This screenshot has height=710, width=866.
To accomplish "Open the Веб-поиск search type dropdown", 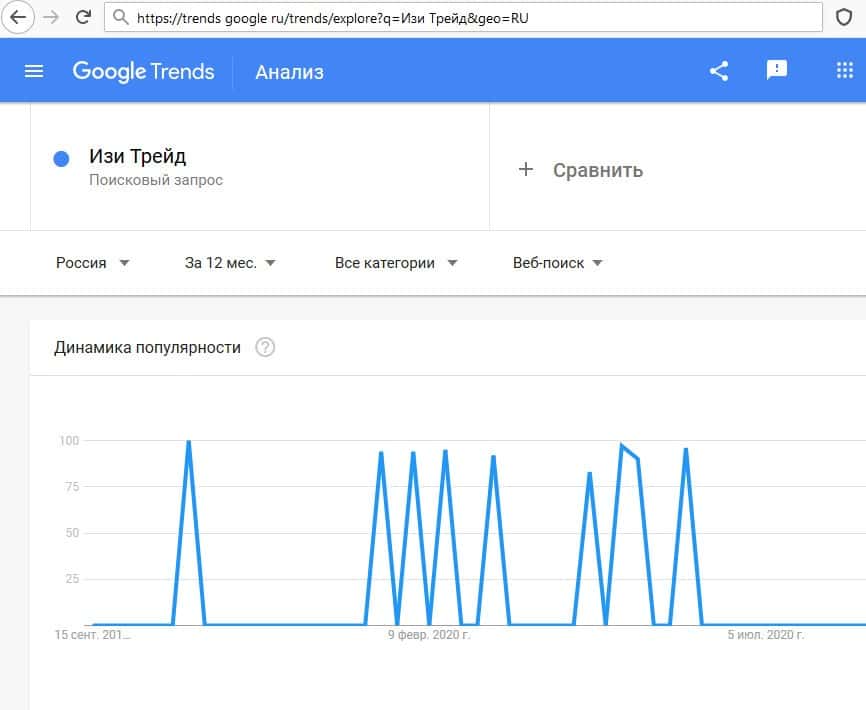I will coord(557,263).
